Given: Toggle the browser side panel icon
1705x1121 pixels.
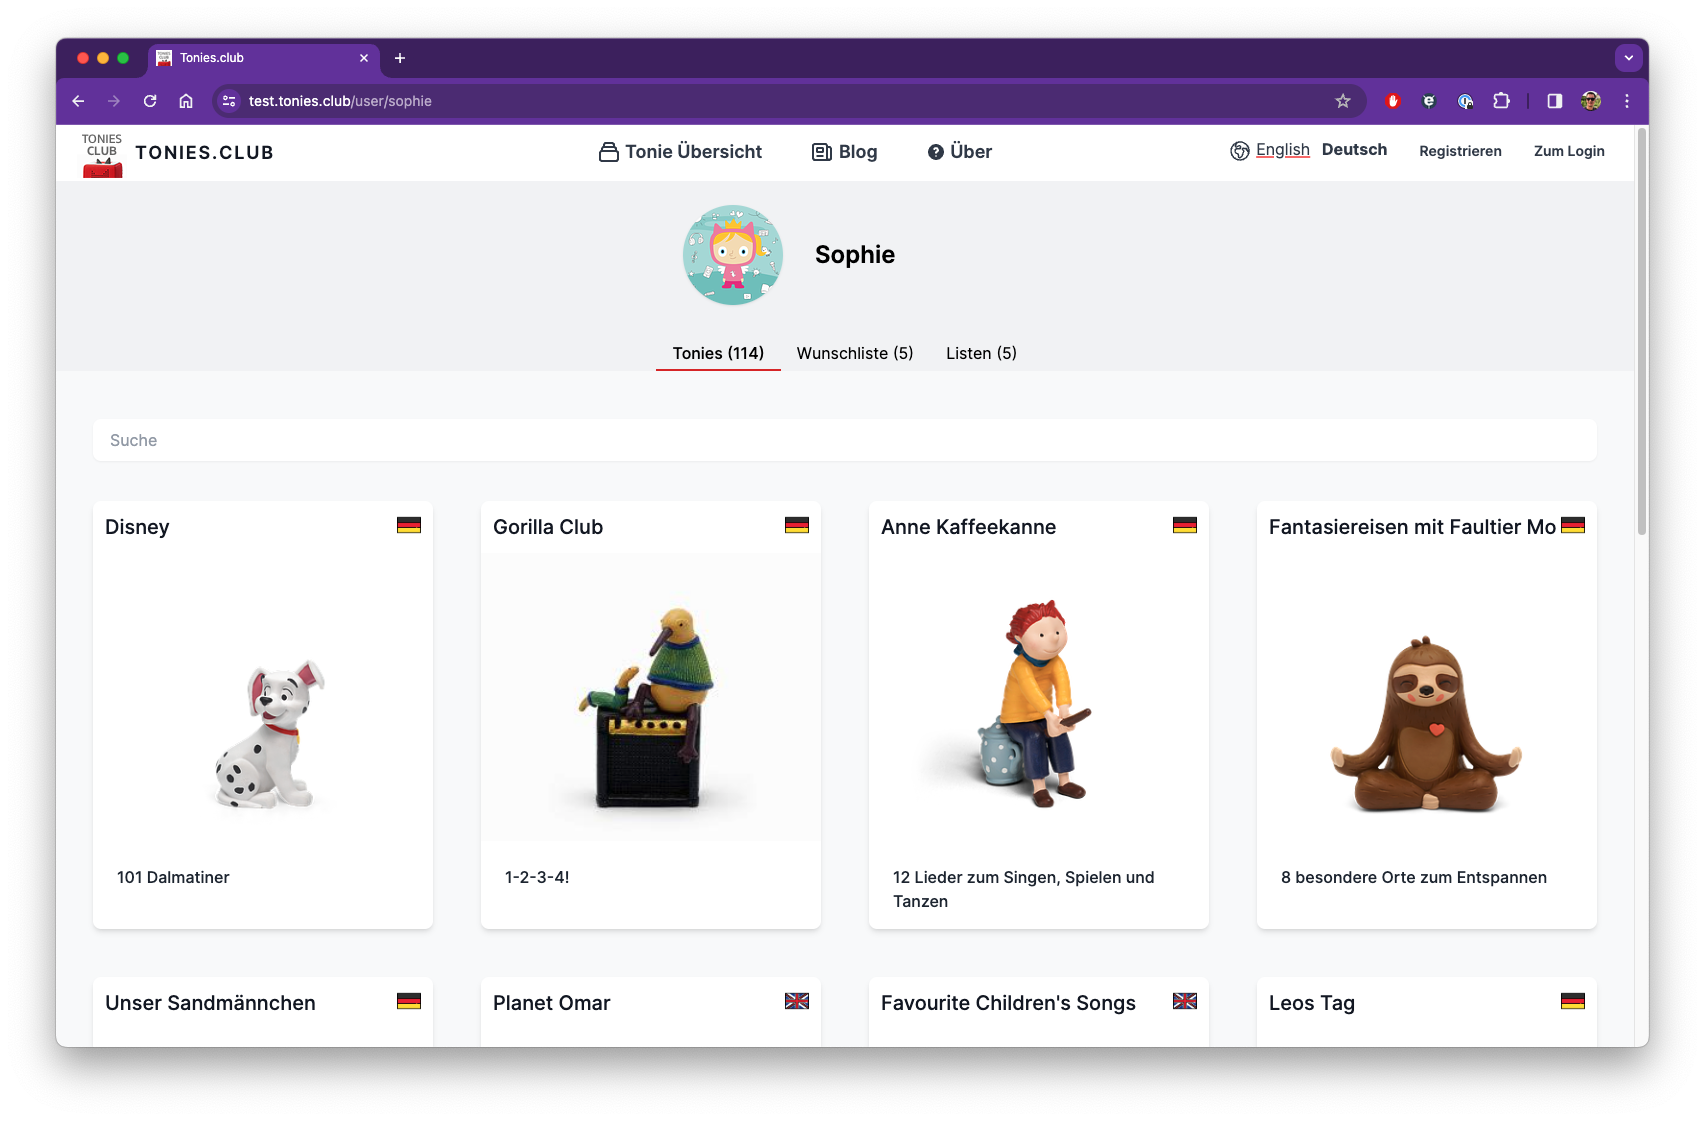Looking at the screenshot, I should pos(1555,101).
